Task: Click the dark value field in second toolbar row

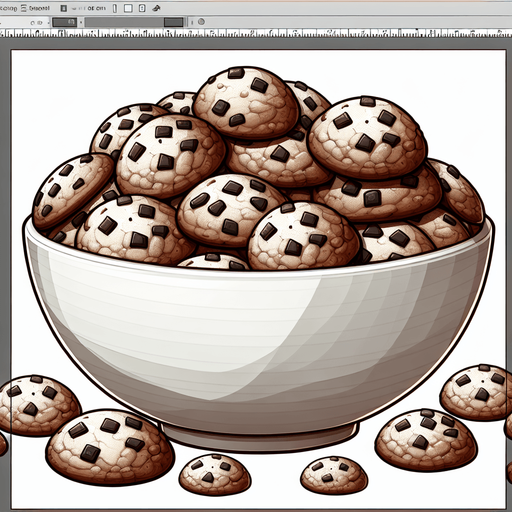Action: (64, 22)
